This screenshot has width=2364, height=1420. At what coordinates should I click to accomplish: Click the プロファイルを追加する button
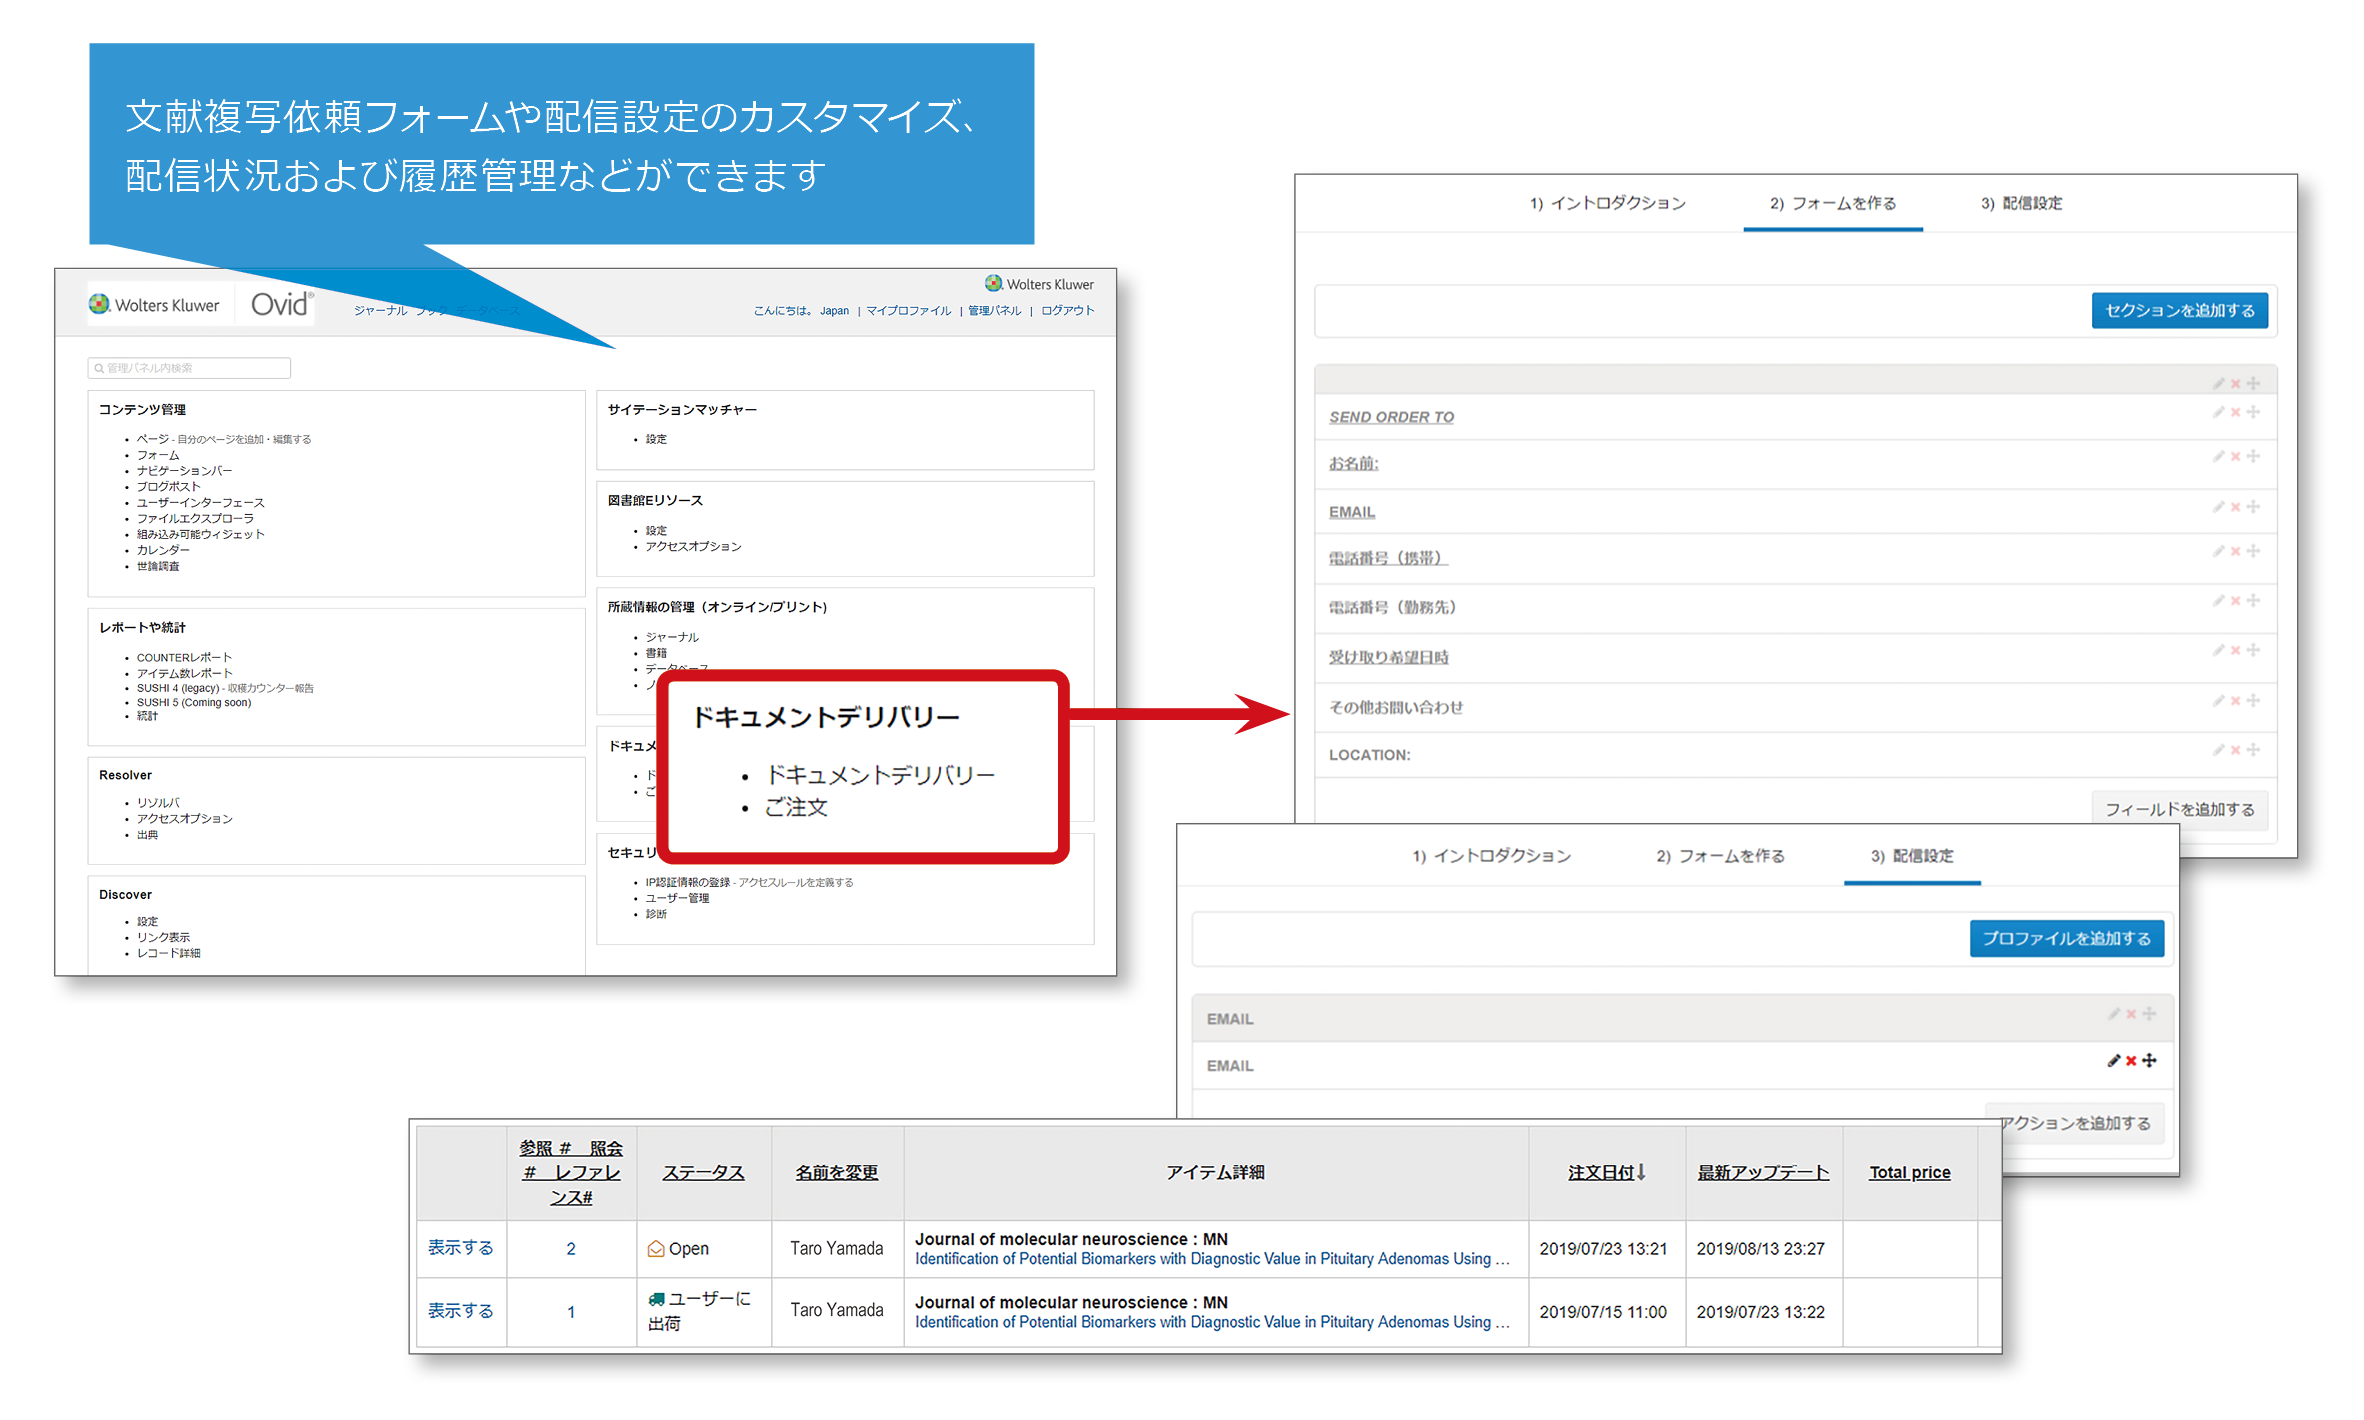2066,938
